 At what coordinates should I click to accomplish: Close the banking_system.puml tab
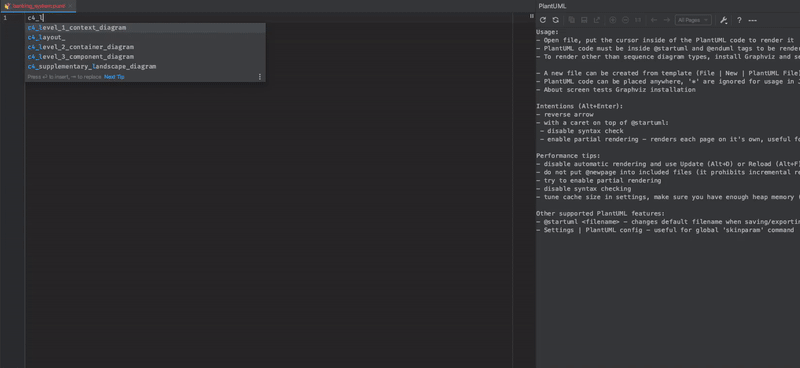[70, 6]
